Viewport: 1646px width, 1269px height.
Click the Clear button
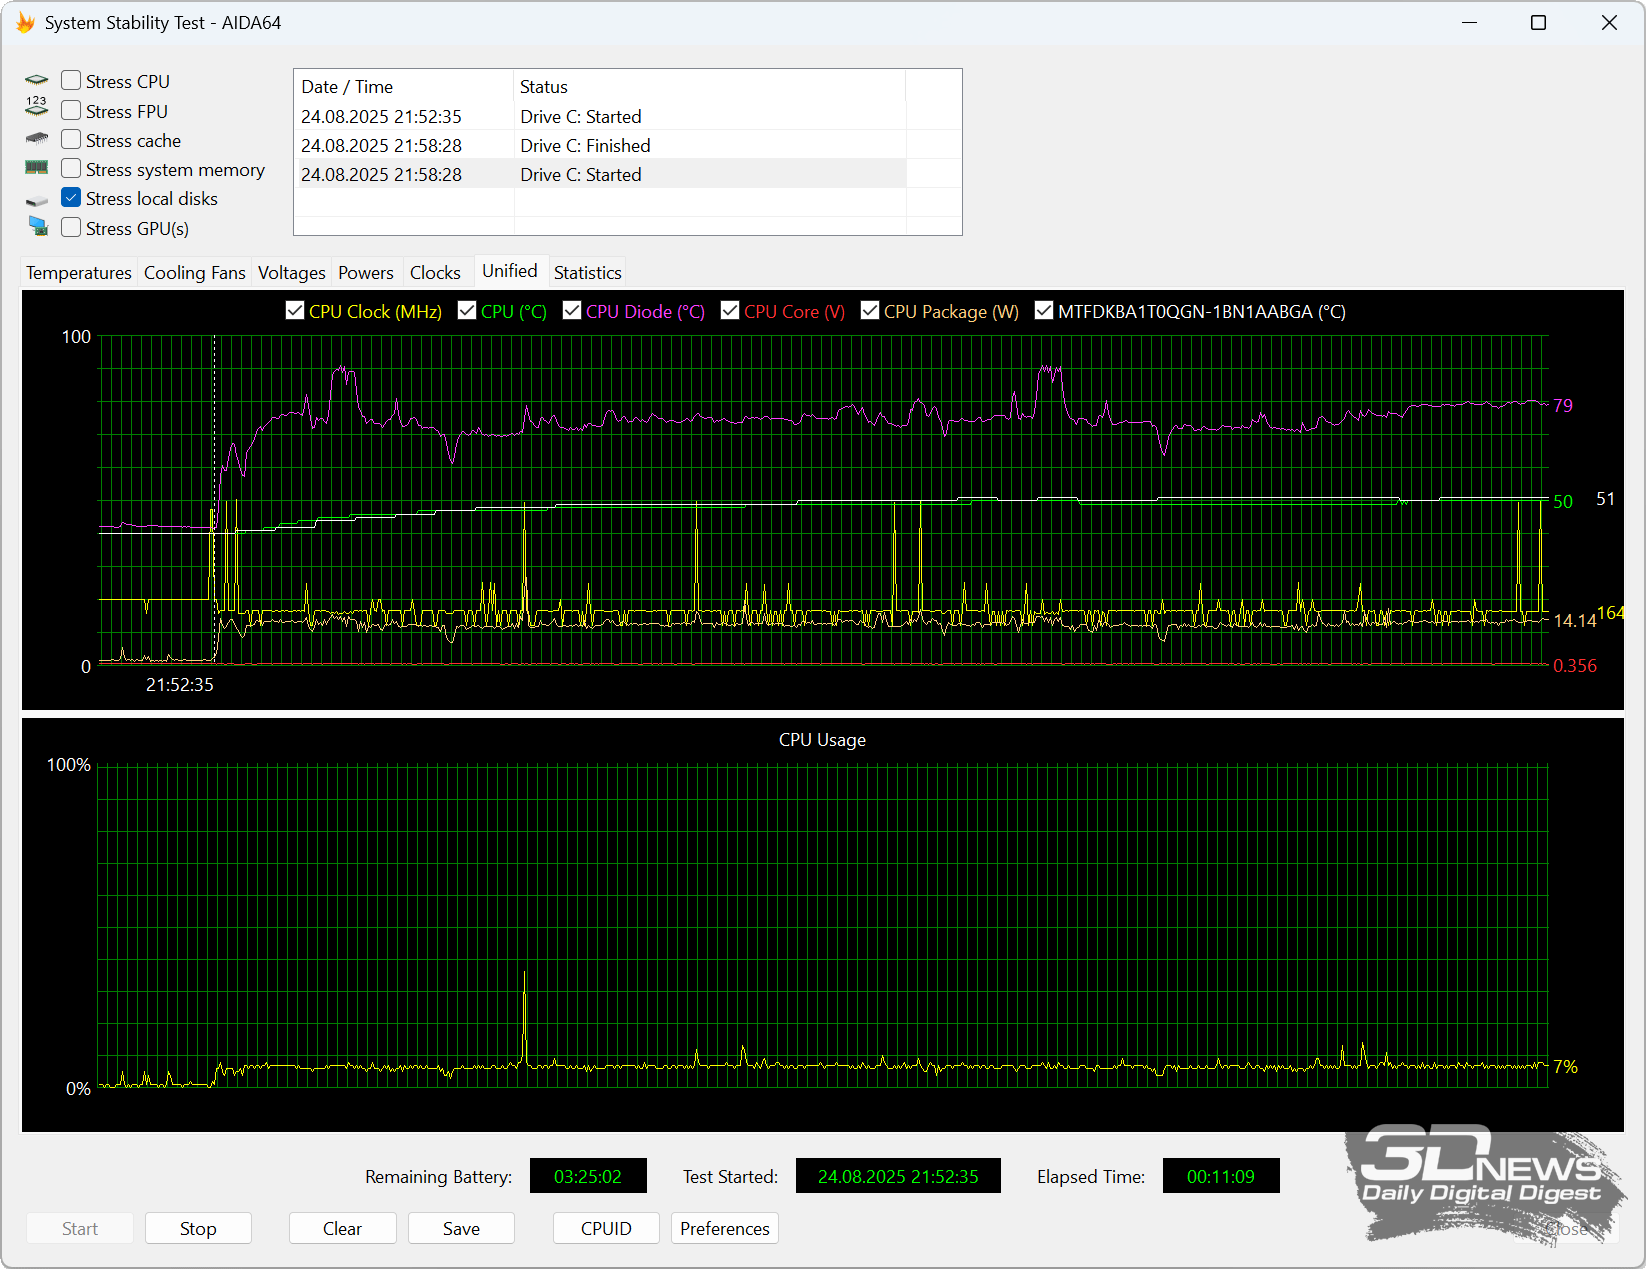342,1228
